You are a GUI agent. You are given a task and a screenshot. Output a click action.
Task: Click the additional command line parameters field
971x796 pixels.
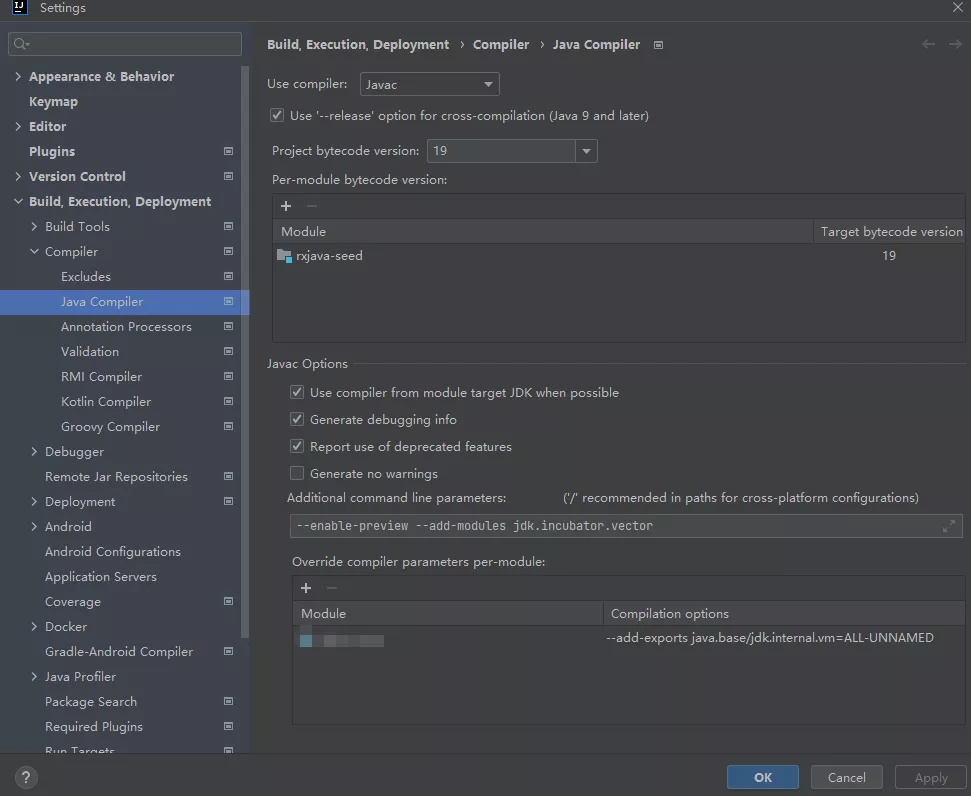coord(626,526)
